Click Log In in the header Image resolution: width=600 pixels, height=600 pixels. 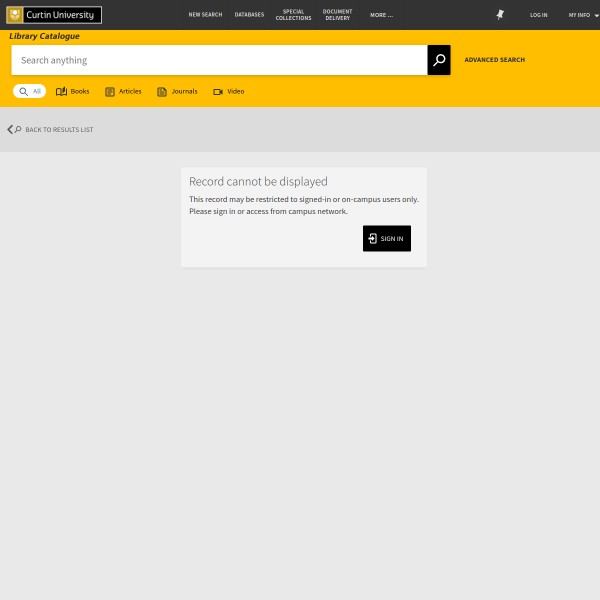pos(538,15)
